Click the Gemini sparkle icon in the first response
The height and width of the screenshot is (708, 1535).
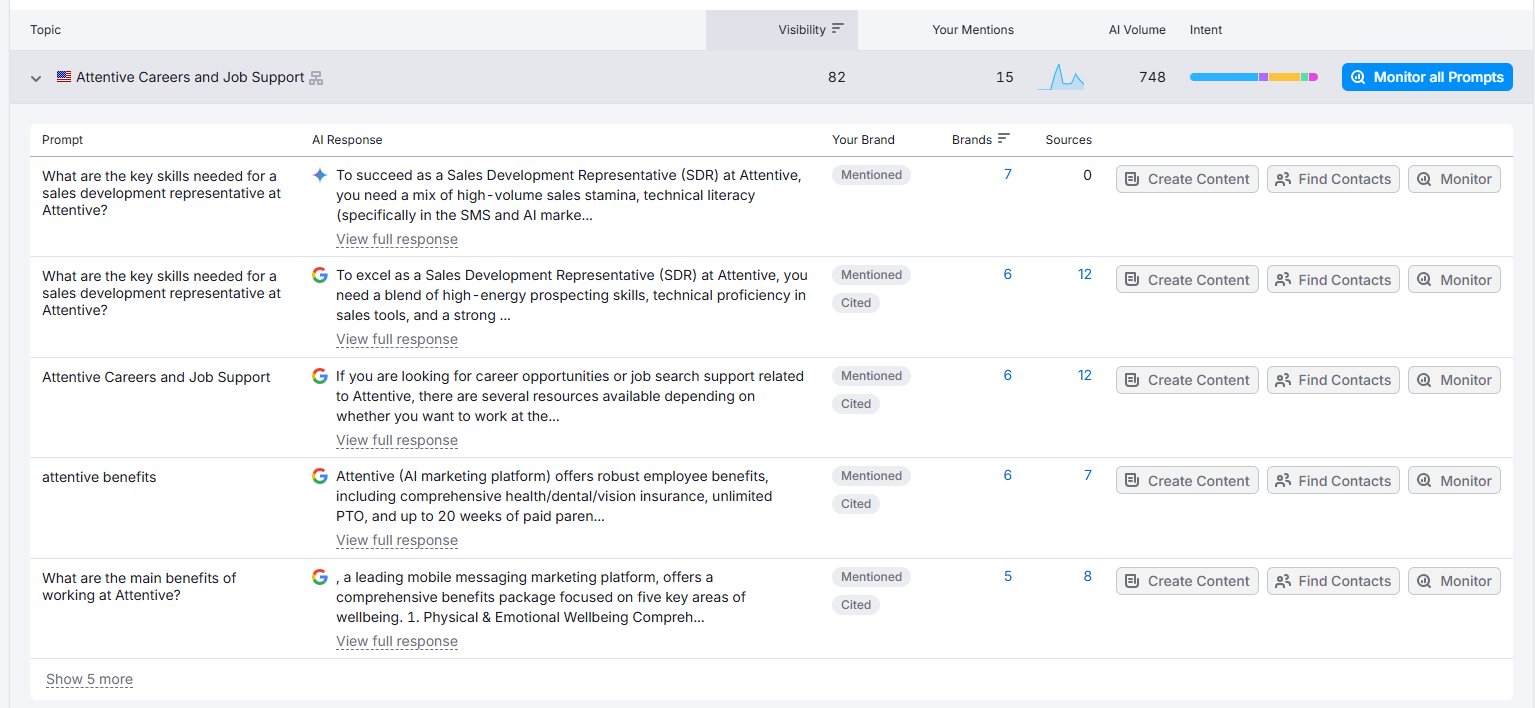point(320,175)
